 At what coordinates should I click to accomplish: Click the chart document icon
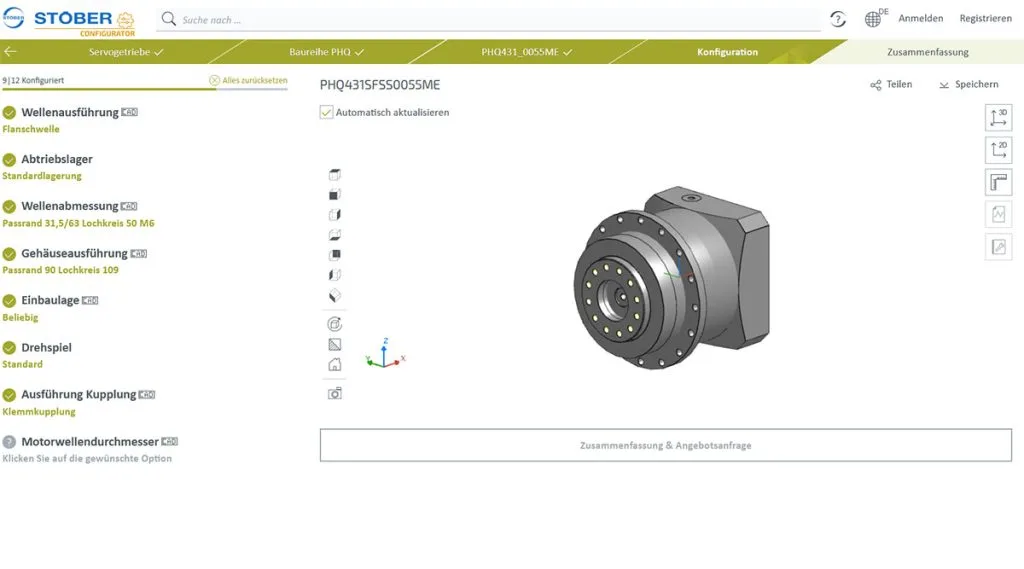click(x=998, y=214)
